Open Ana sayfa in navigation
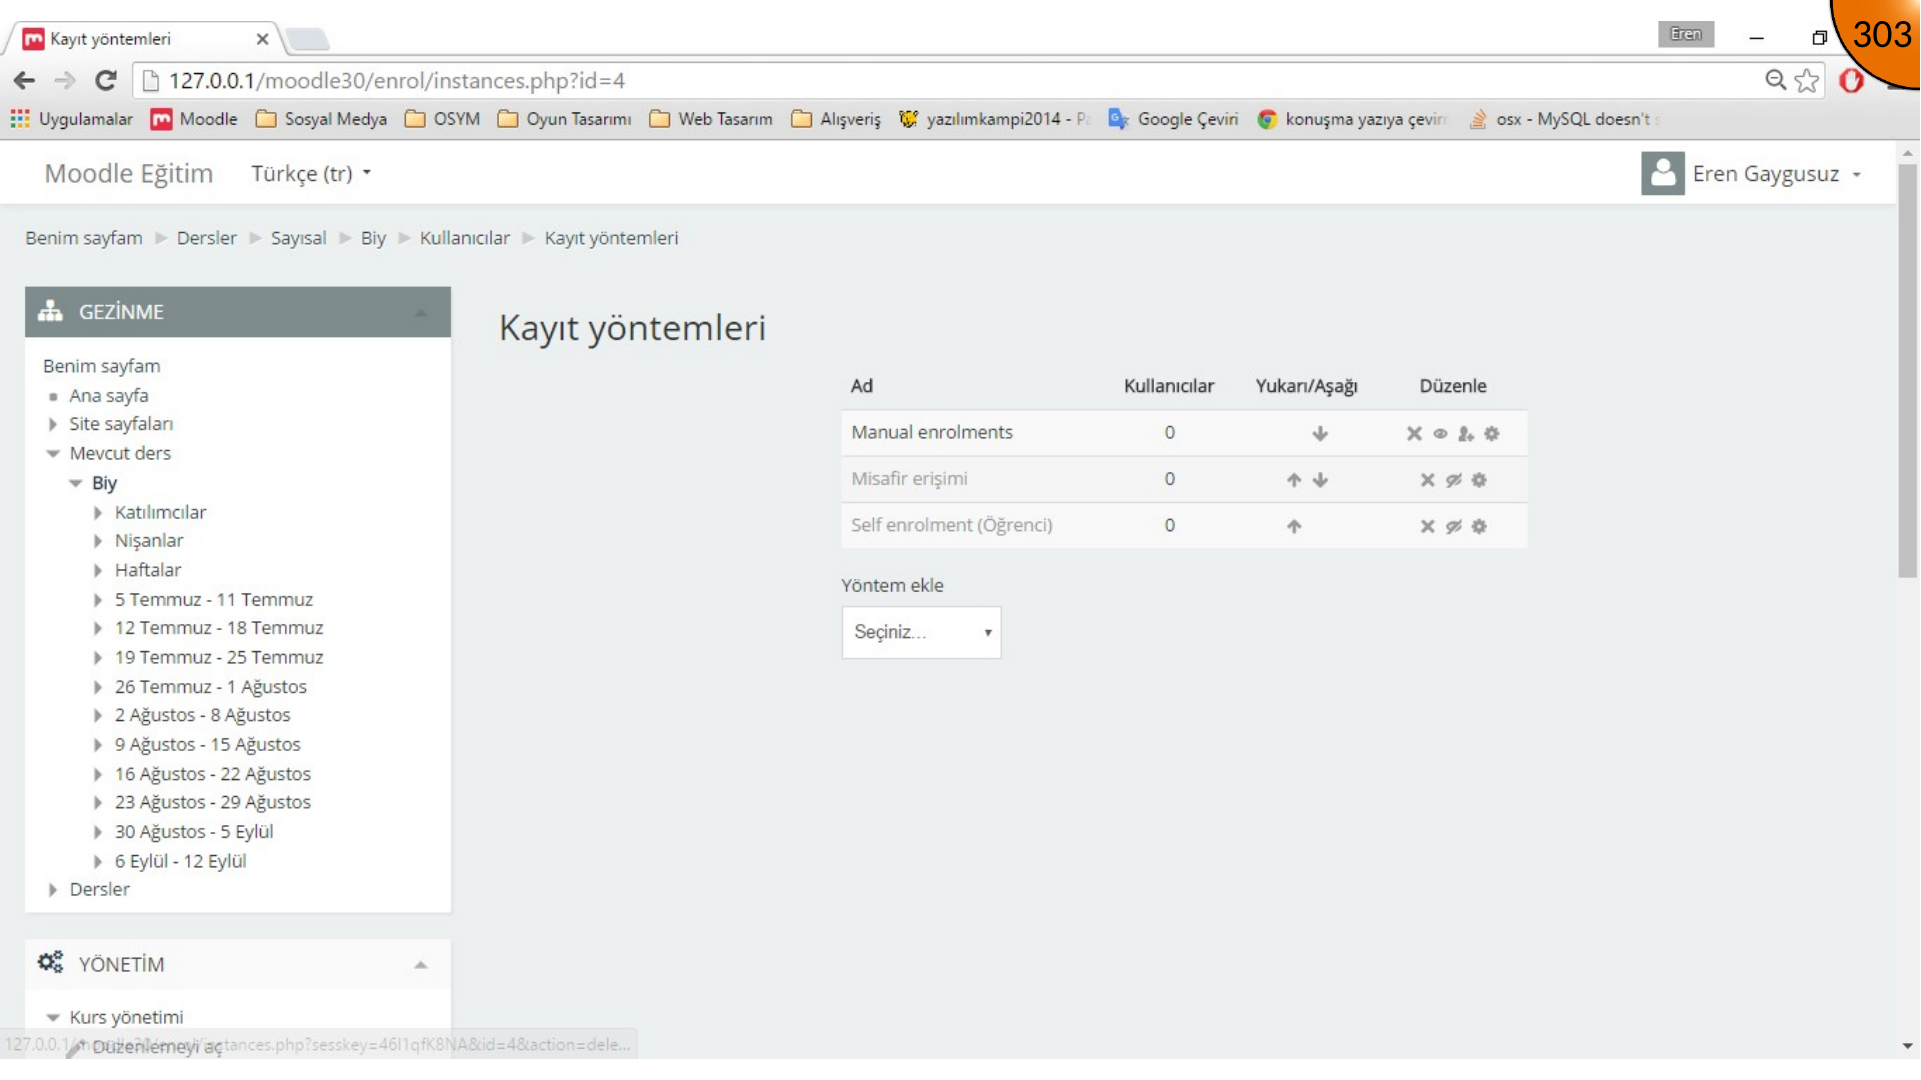Screen dimensions: 1921x1080 coord(108,396)
